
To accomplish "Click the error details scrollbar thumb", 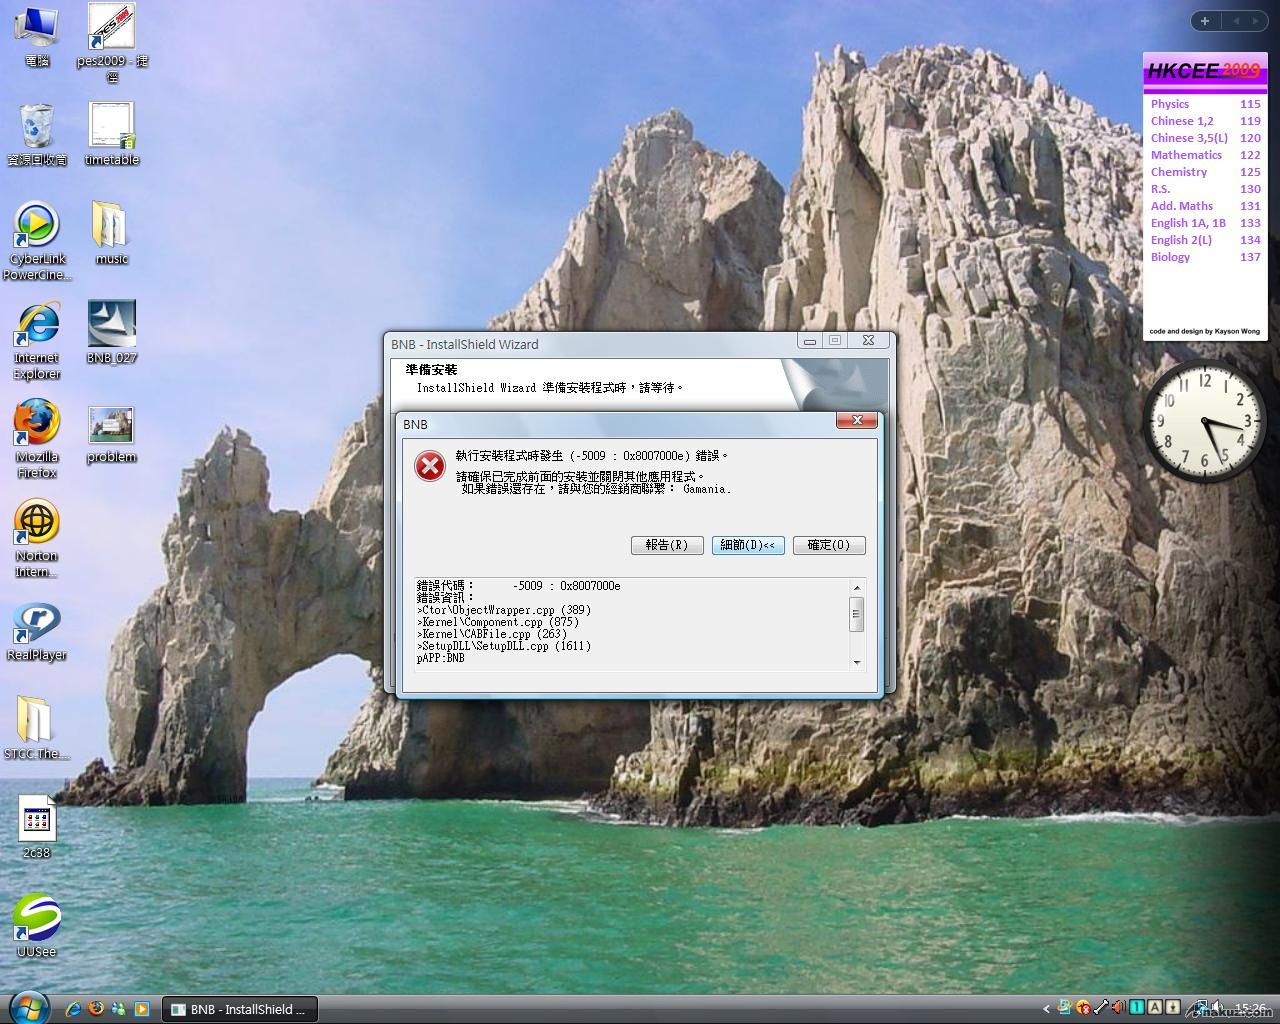I will [x=856, y=613].
